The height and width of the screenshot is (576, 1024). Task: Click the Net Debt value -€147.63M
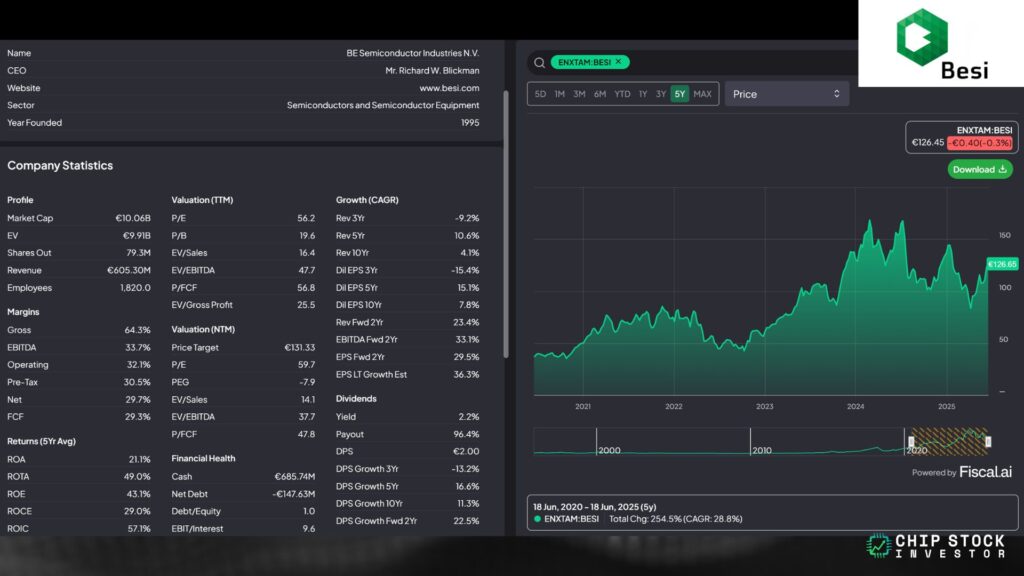[294, 494]
